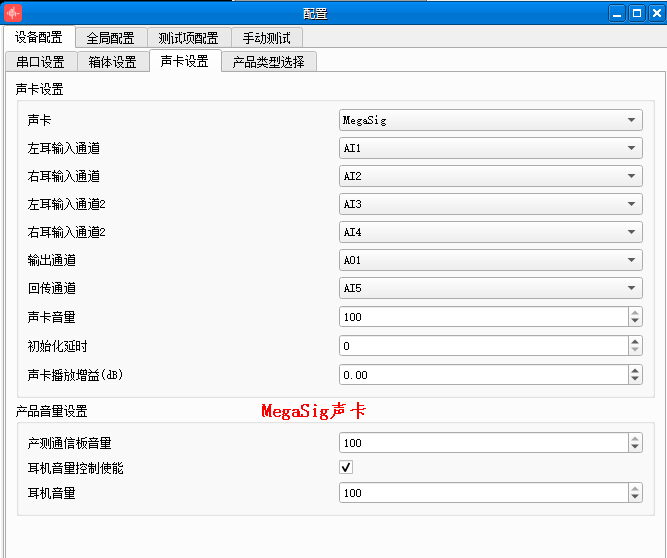Click the 耳机音量 input field
Screen dimensions: 667x558
(x=484, y=493)
